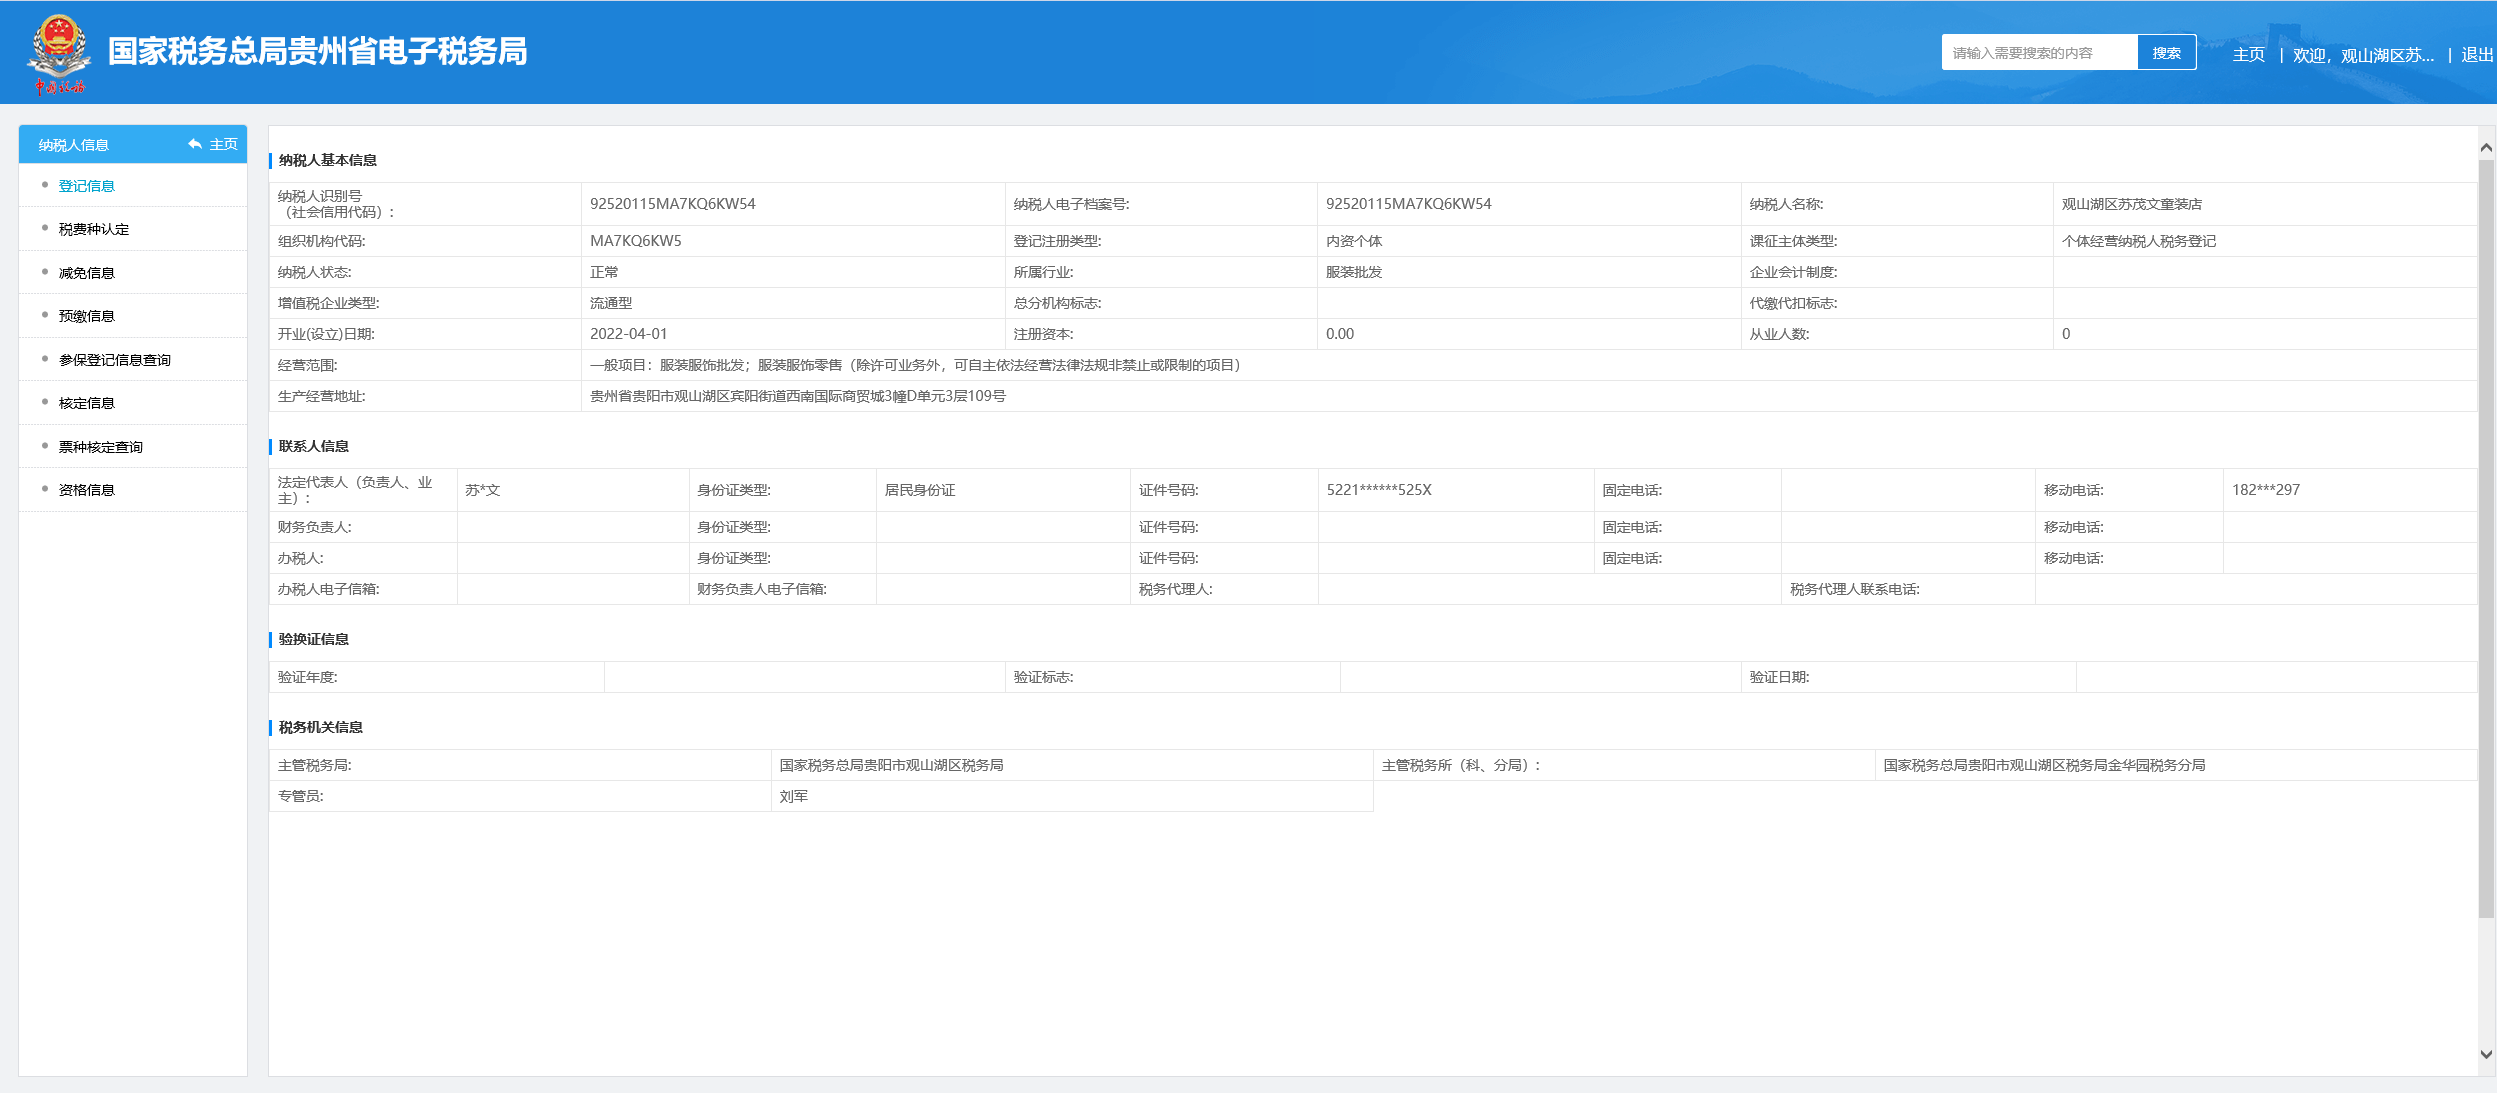
Task: Click the national tax emblem logo
Action: pos(59,52)
